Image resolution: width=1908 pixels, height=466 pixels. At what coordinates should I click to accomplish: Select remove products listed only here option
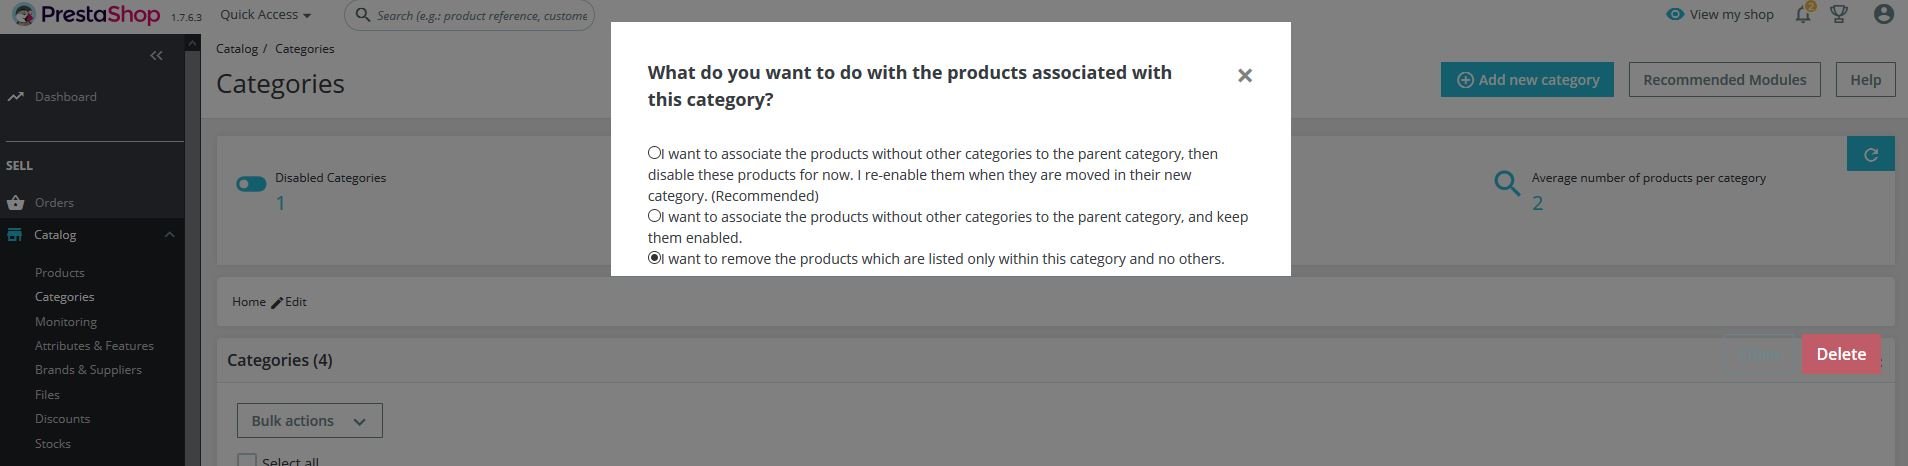point(655,258)
